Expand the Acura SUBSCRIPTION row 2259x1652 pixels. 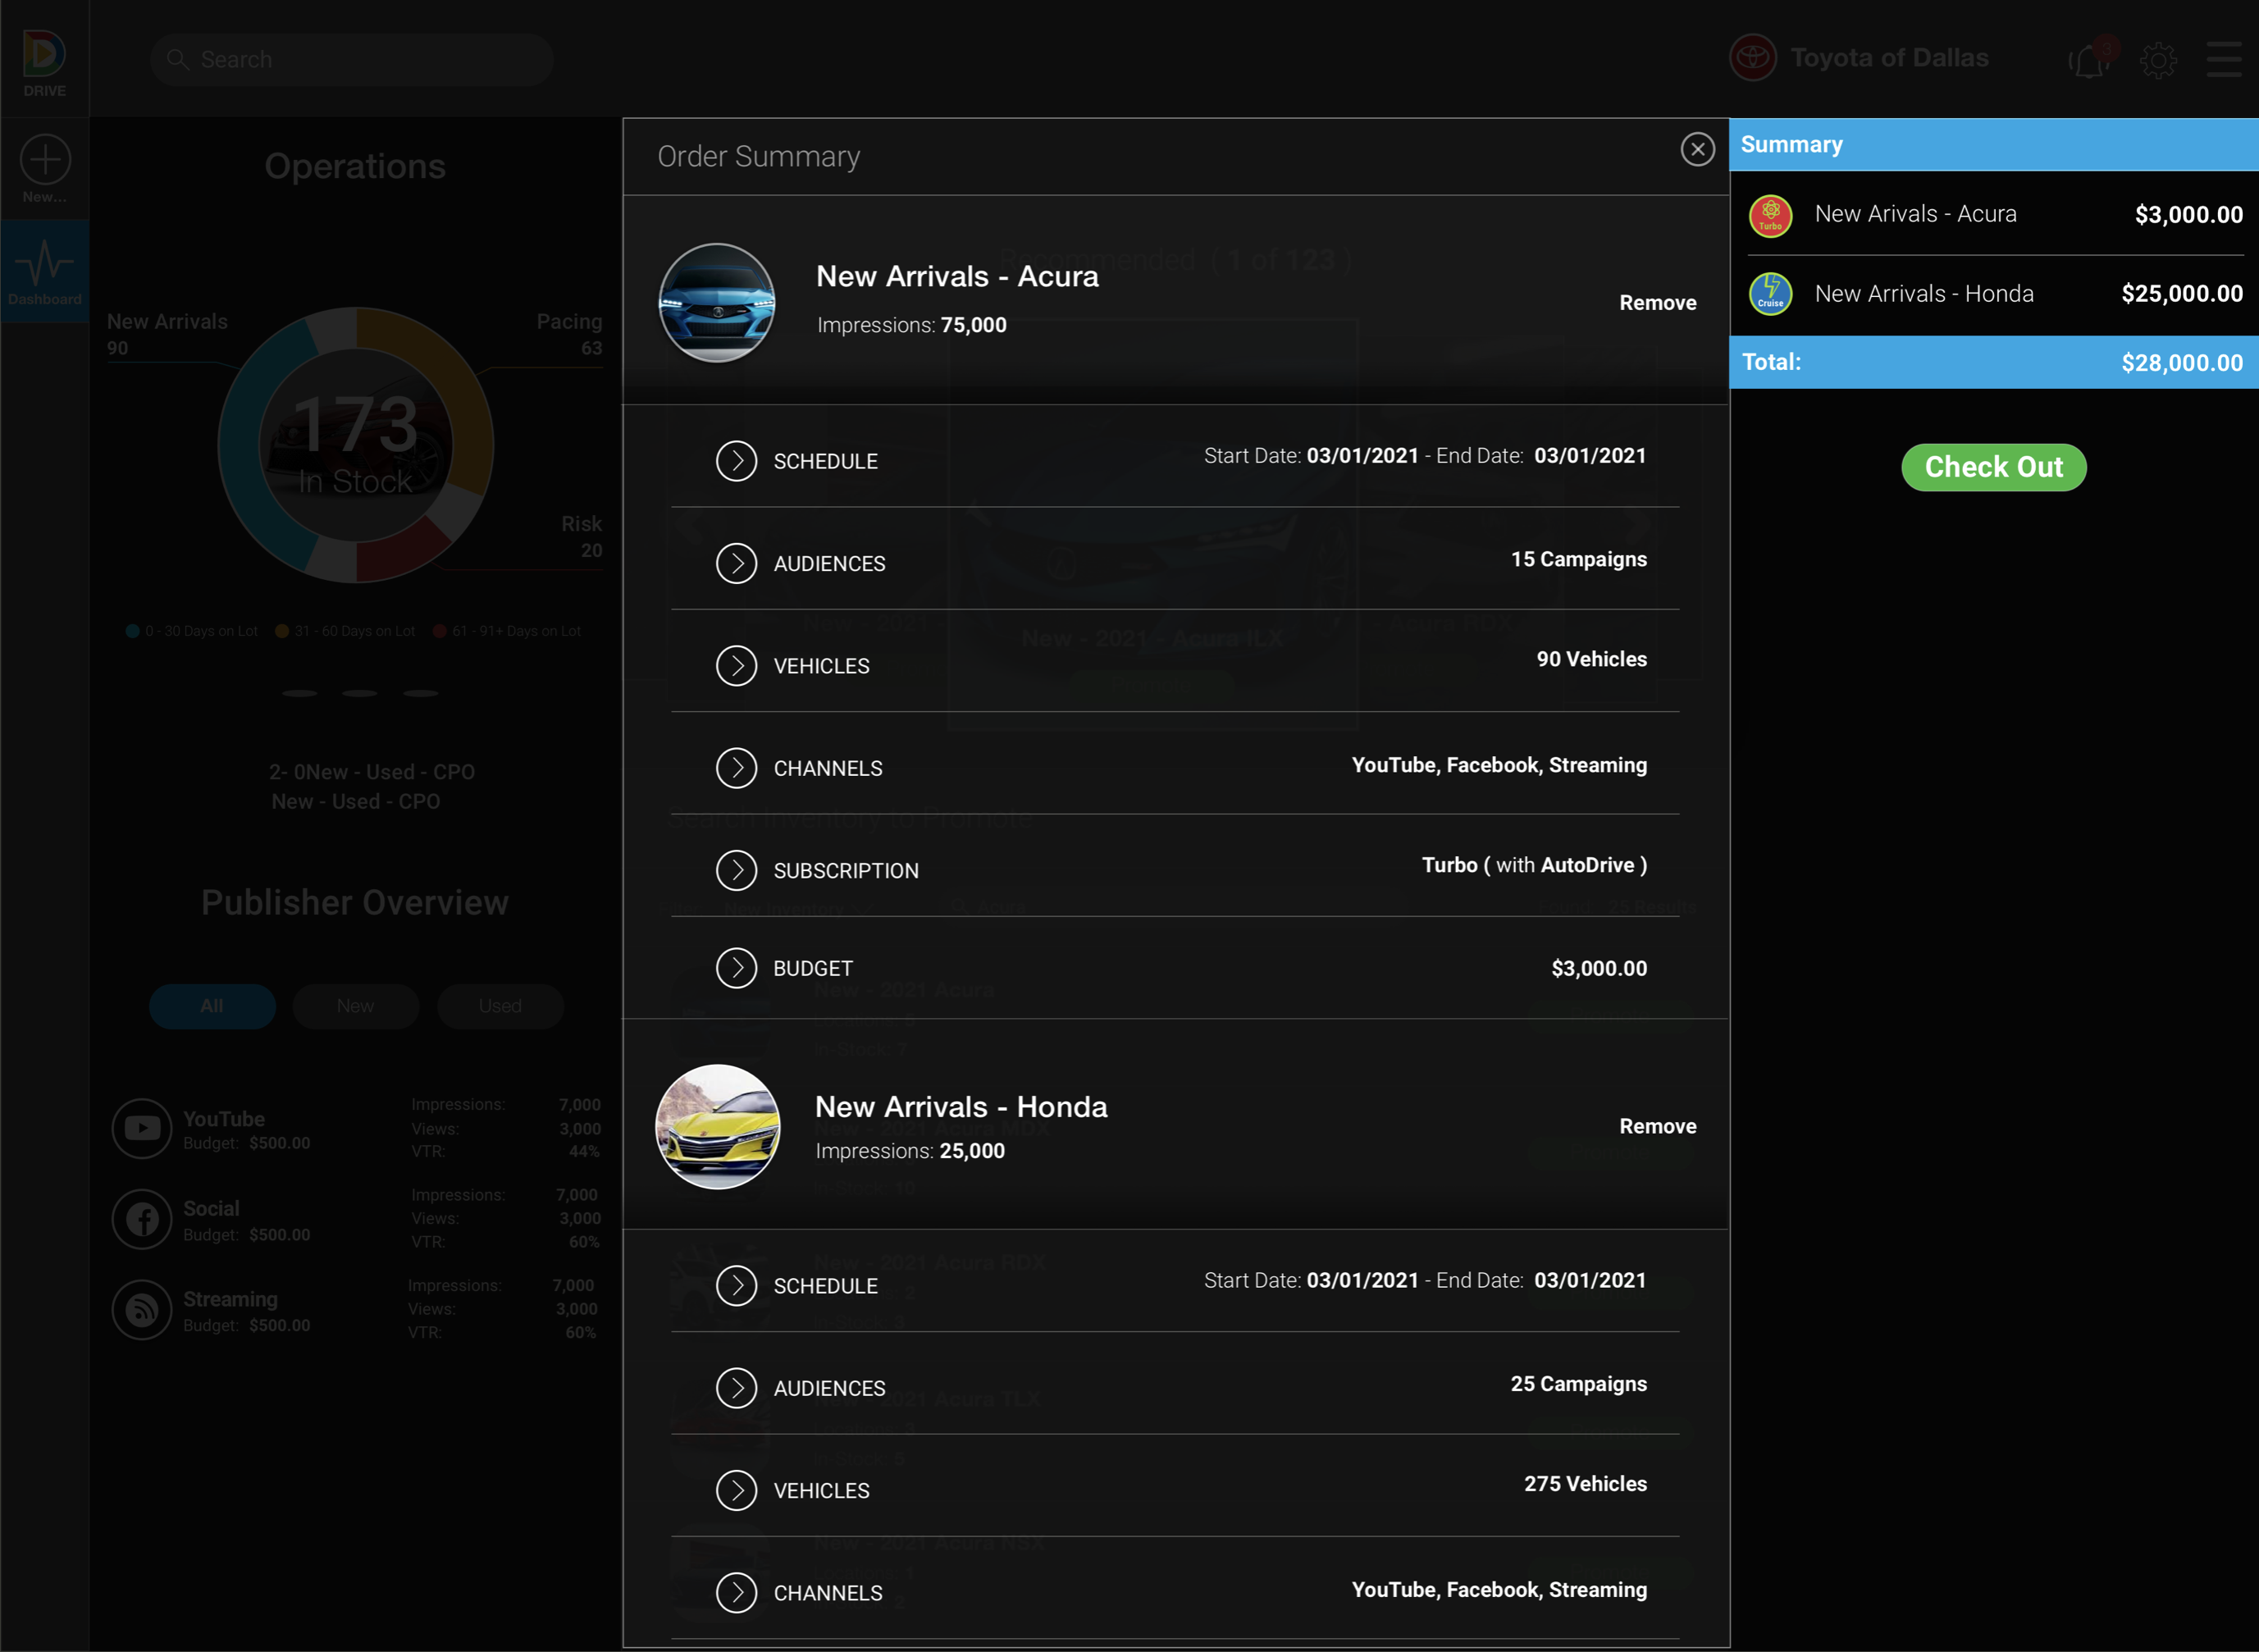(737, 870)
